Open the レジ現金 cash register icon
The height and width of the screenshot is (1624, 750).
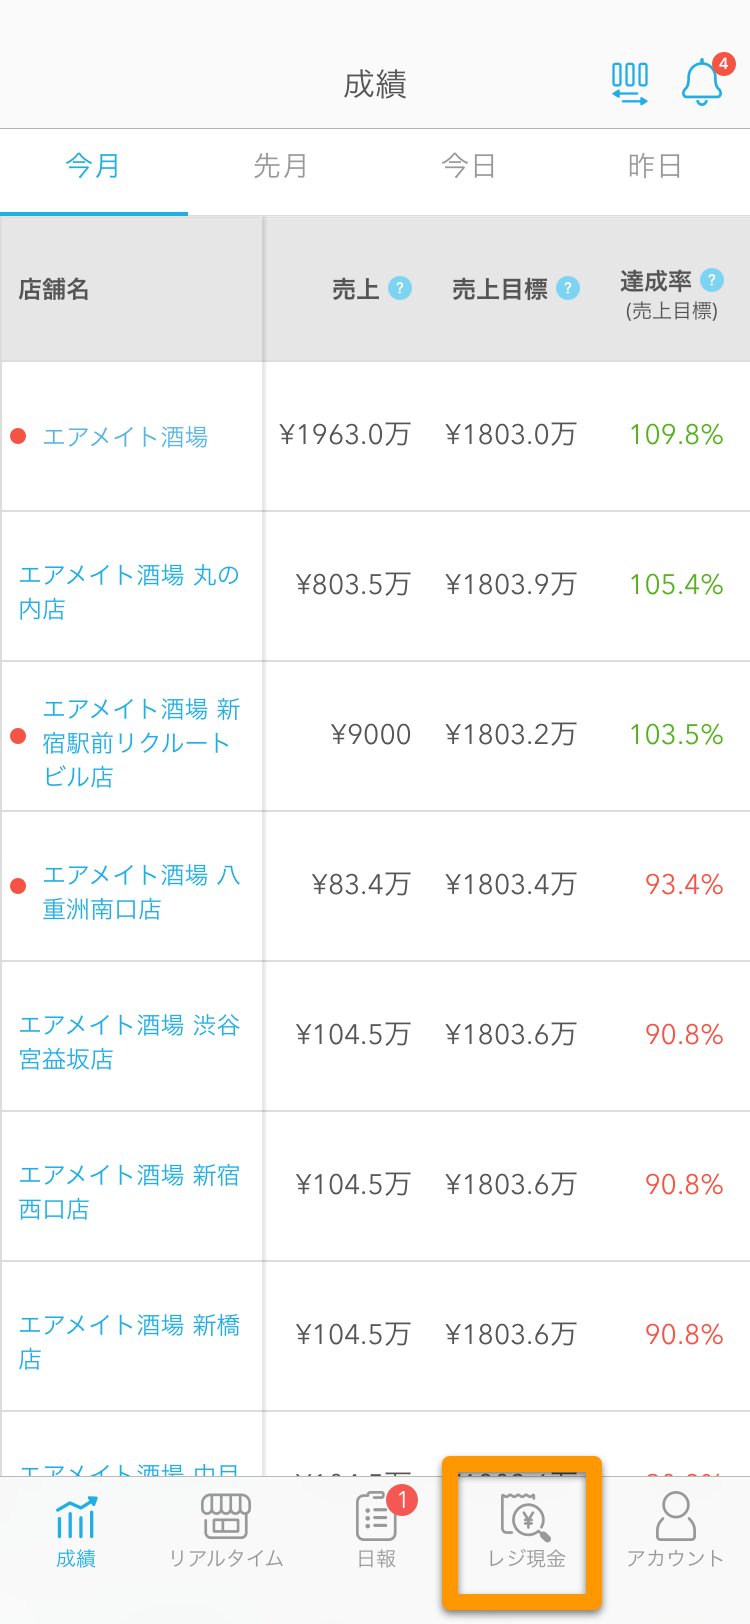point(526,1516)
